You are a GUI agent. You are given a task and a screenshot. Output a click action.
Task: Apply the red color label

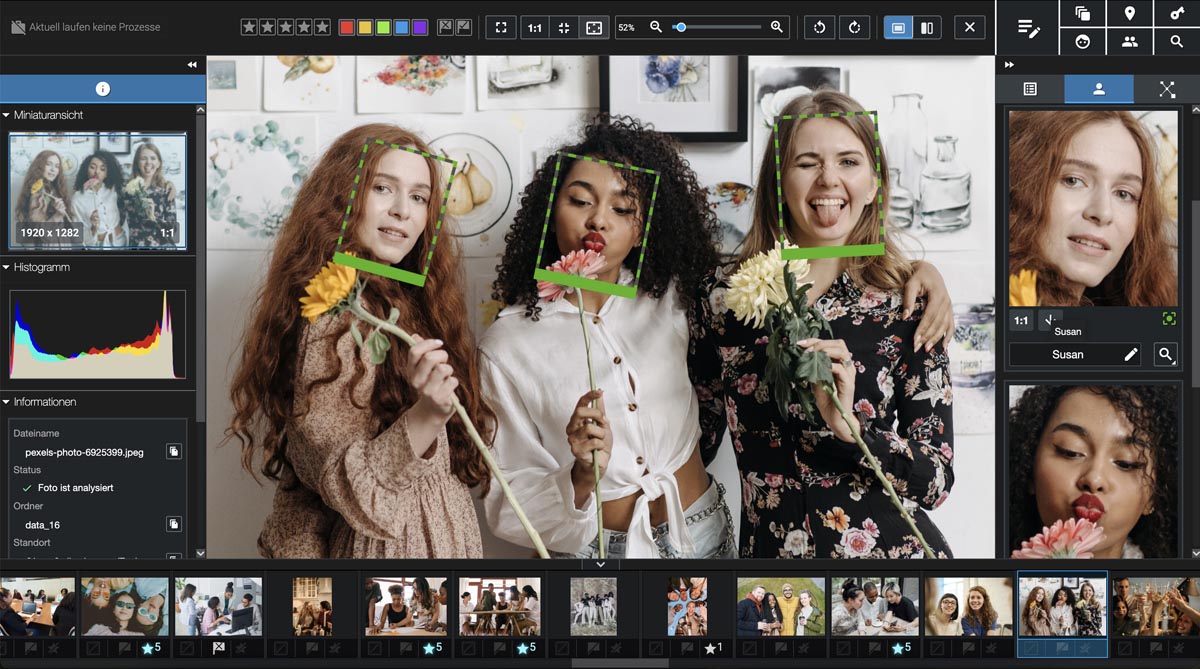click(346, 27)
